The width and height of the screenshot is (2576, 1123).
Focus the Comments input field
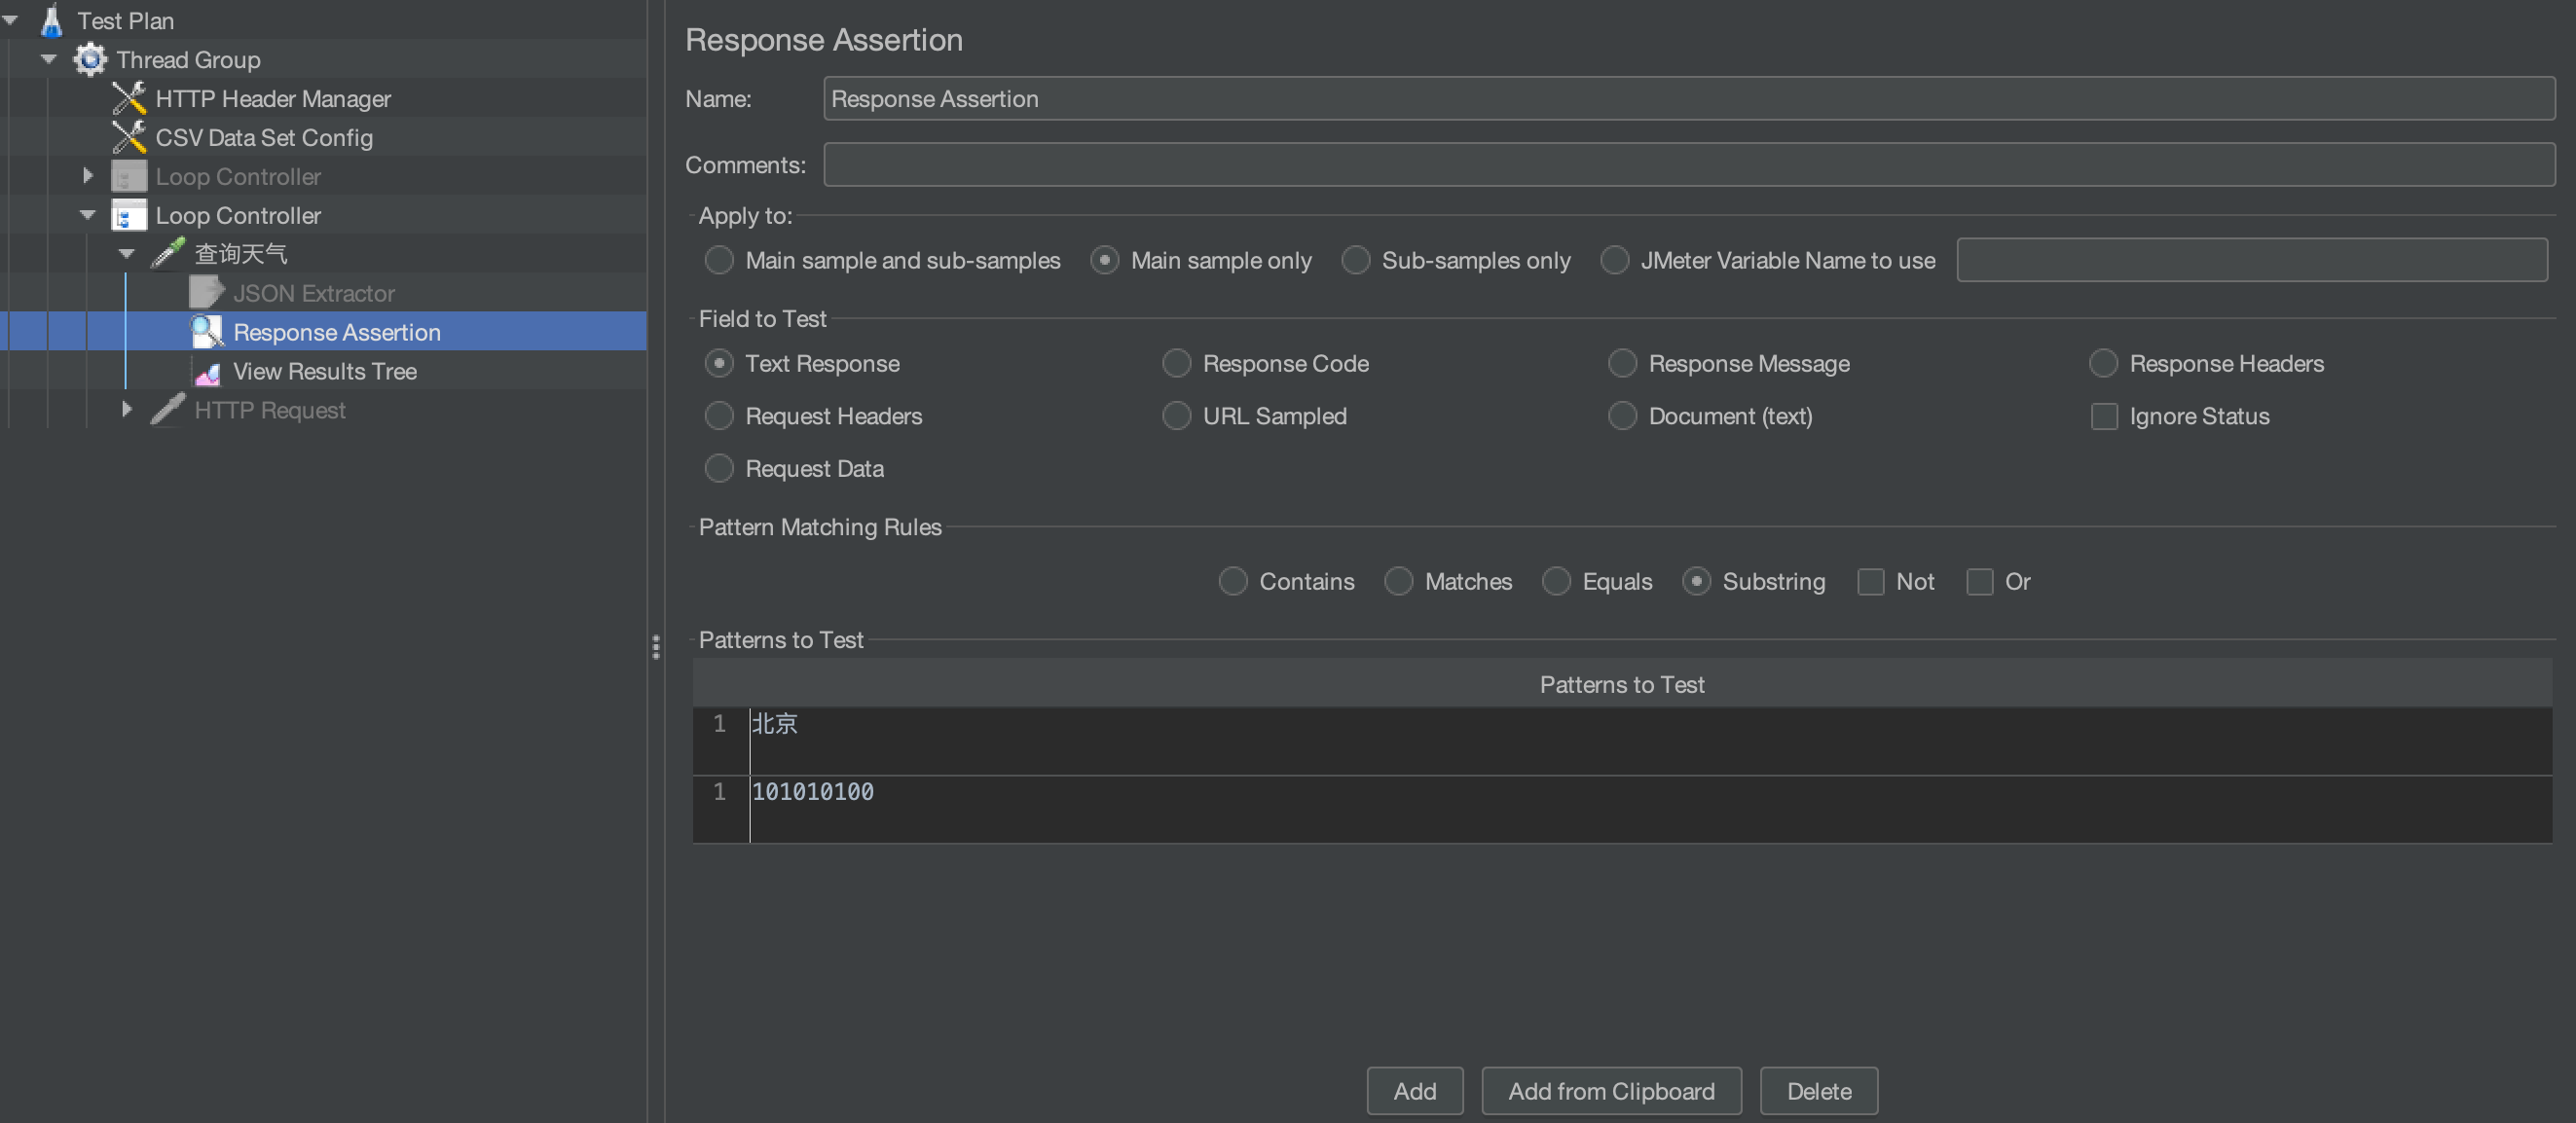pos(1689,164)
